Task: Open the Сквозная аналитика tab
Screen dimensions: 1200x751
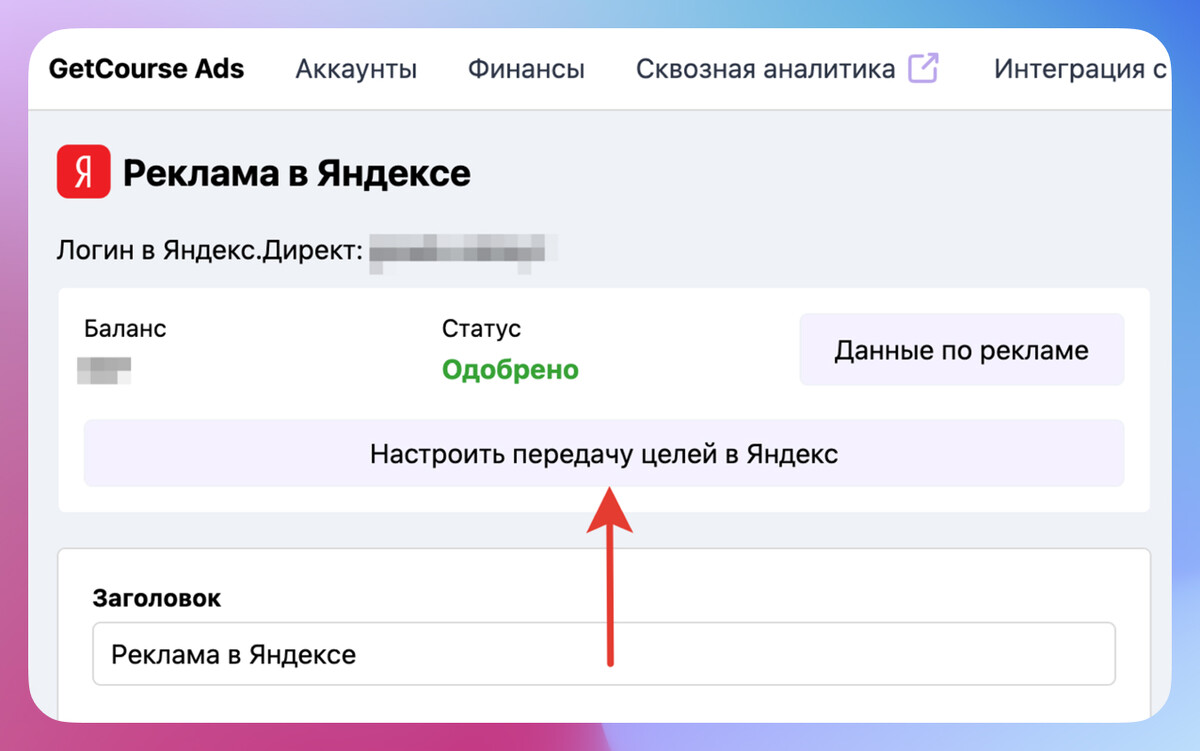Action: (x=766, y=70)
